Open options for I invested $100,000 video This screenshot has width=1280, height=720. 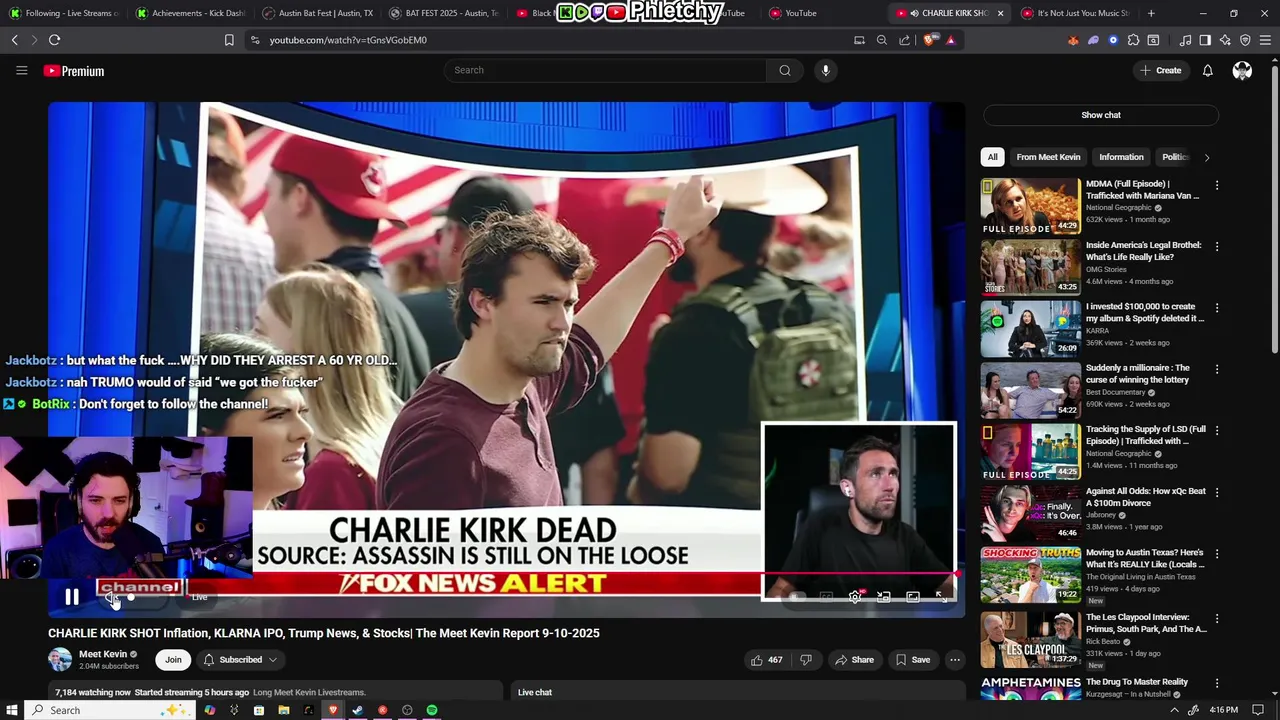[x=1217, y=308]
